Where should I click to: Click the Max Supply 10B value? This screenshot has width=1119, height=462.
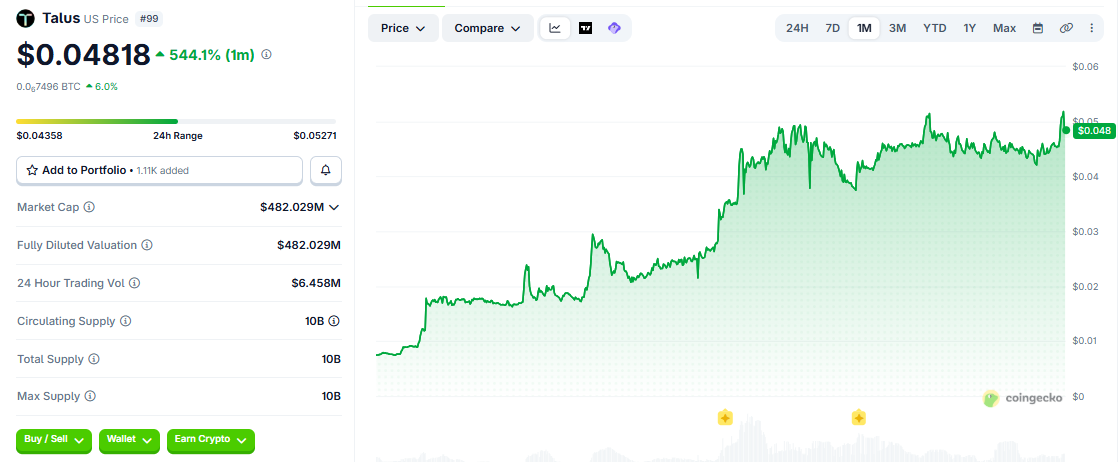click(331, 396)
